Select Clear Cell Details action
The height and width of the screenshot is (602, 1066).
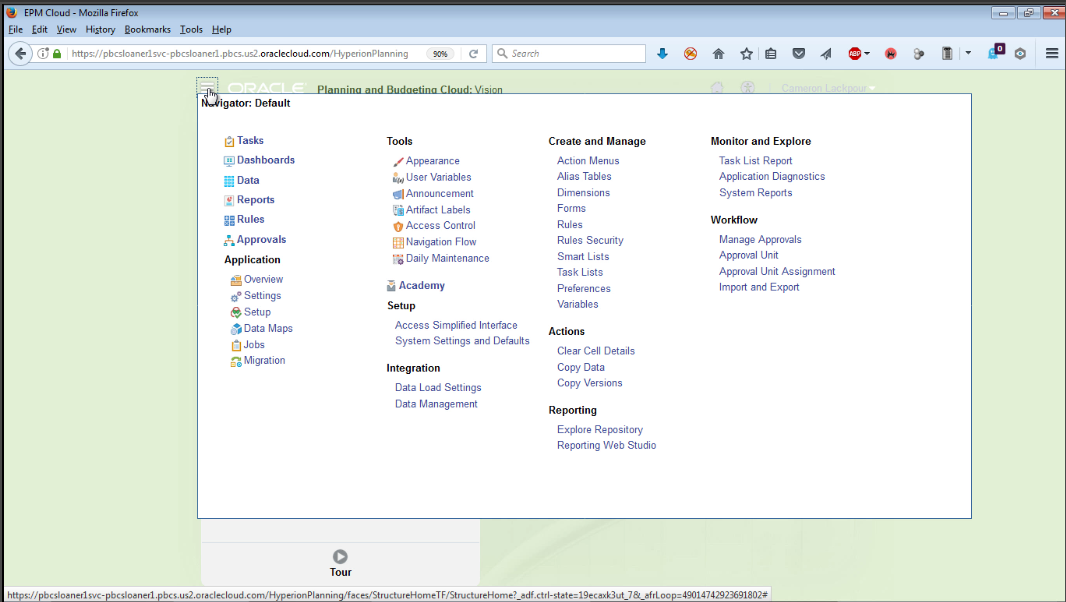pos(596,351)
